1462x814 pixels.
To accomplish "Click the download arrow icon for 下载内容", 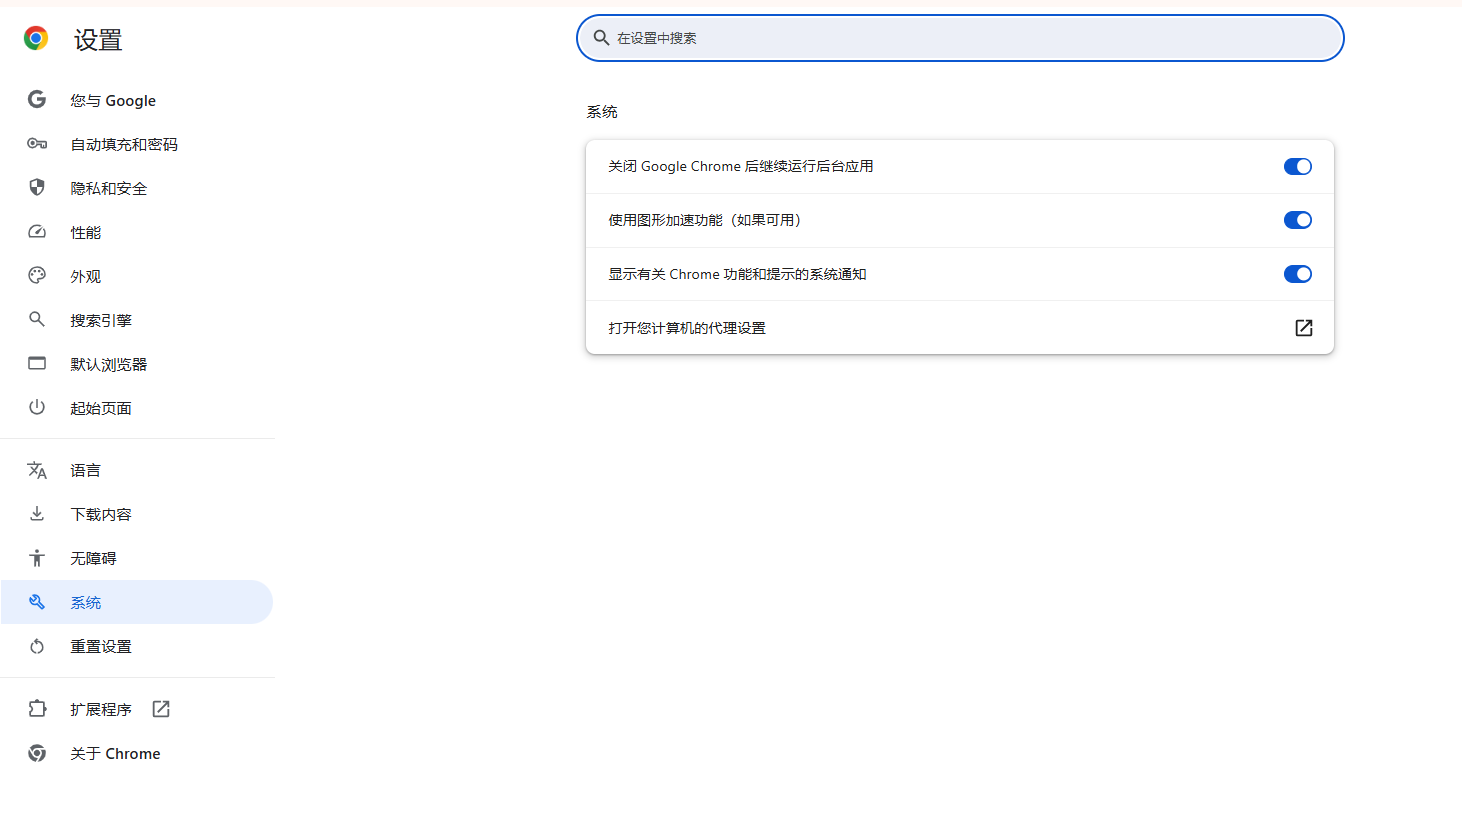I will (37, 513).
